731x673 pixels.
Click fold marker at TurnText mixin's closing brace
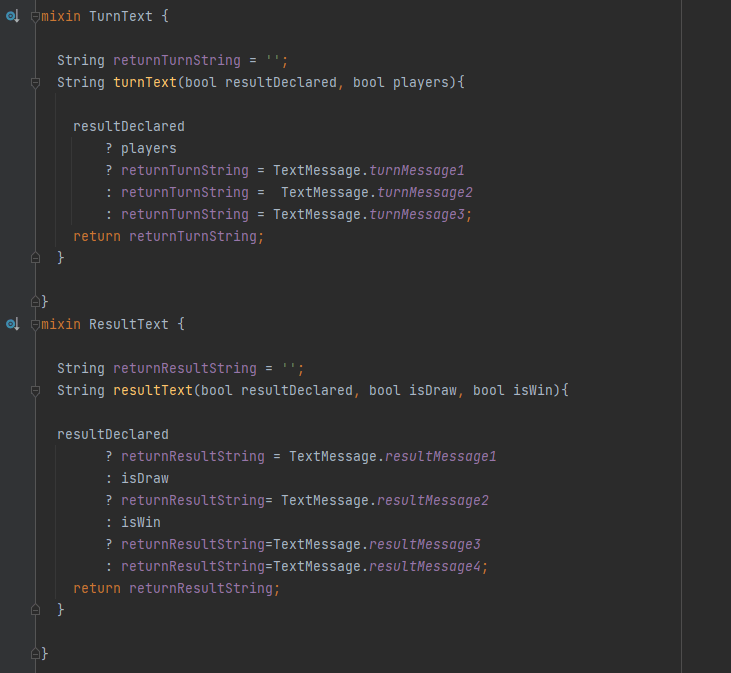[35, 301]
